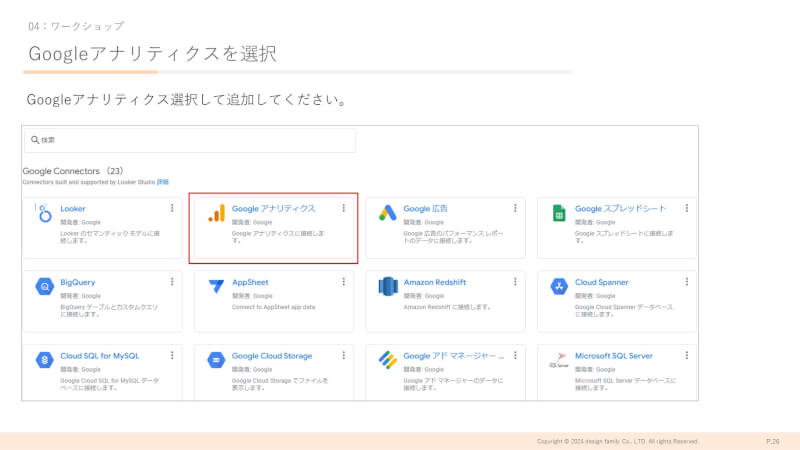Select the Google Cloud Storage title
Viewport: 800px width, 450px height.
tap(272, 356)
